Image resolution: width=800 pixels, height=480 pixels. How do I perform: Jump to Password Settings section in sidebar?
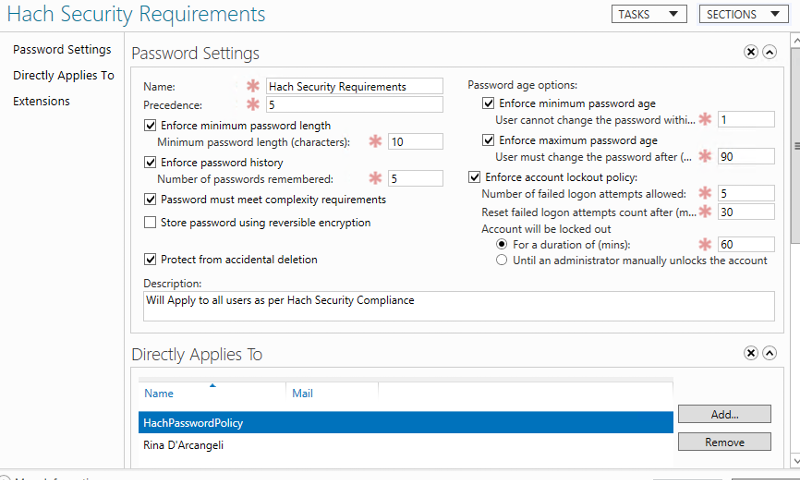62,49
